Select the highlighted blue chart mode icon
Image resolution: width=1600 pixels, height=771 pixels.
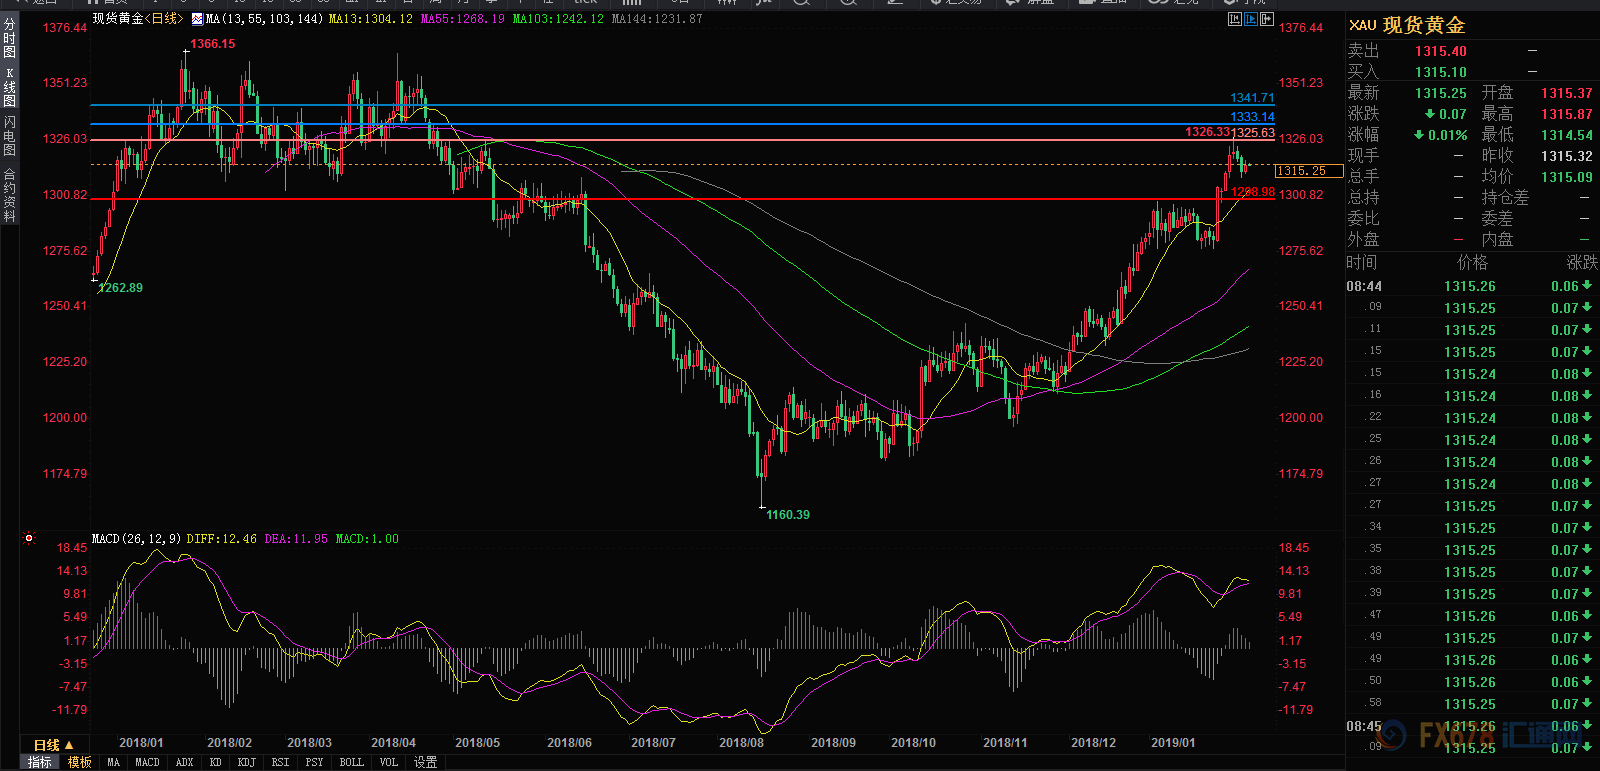coord(1251,19)
